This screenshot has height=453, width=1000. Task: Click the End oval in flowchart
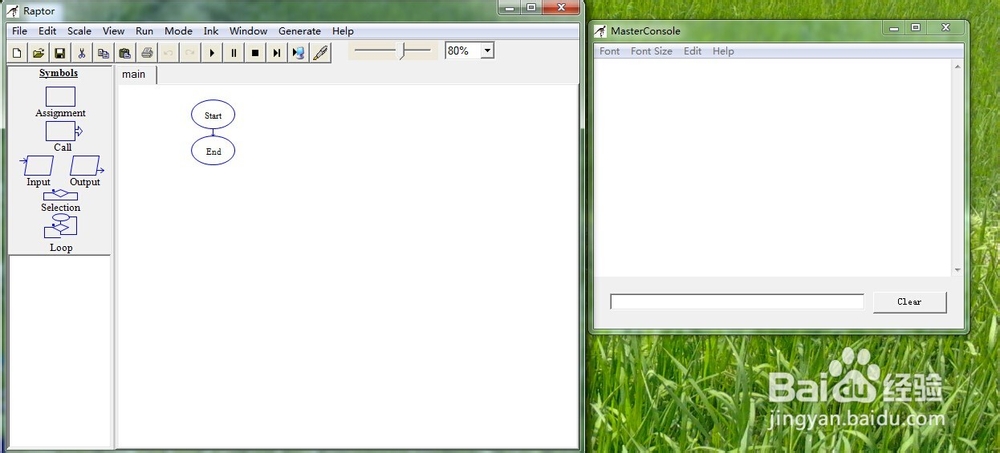[213, 151]
